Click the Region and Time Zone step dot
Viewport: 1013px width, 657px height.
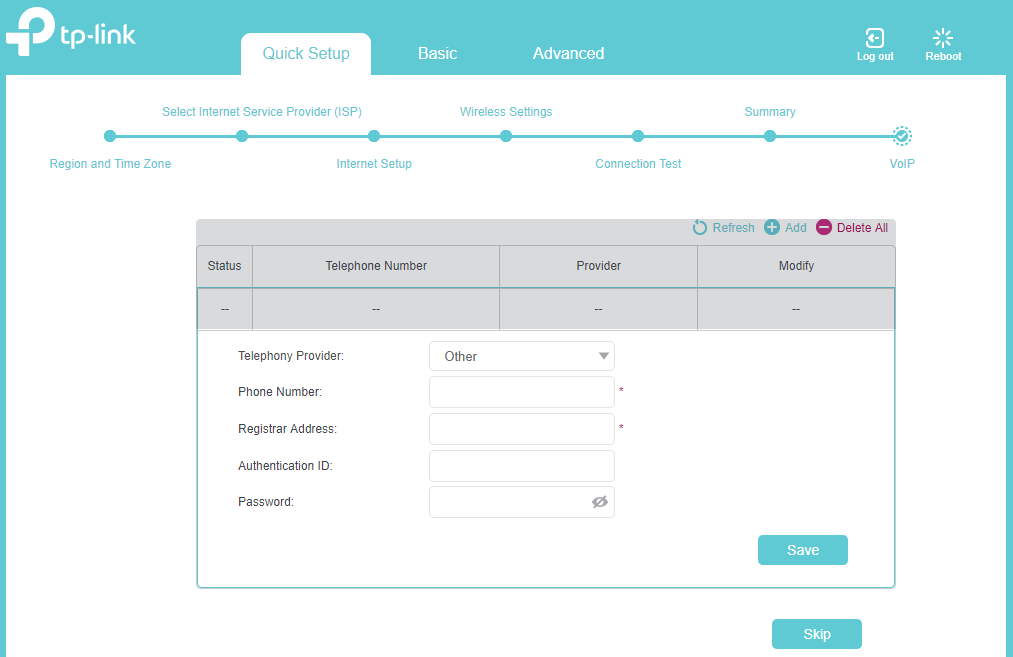tap(110, 136)
